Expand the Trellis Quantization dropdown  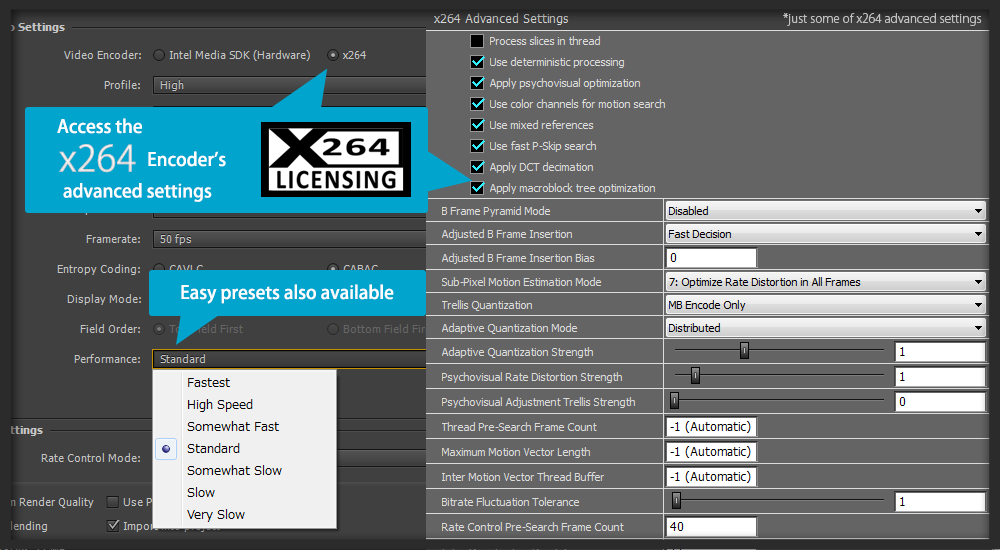(825, 305)
